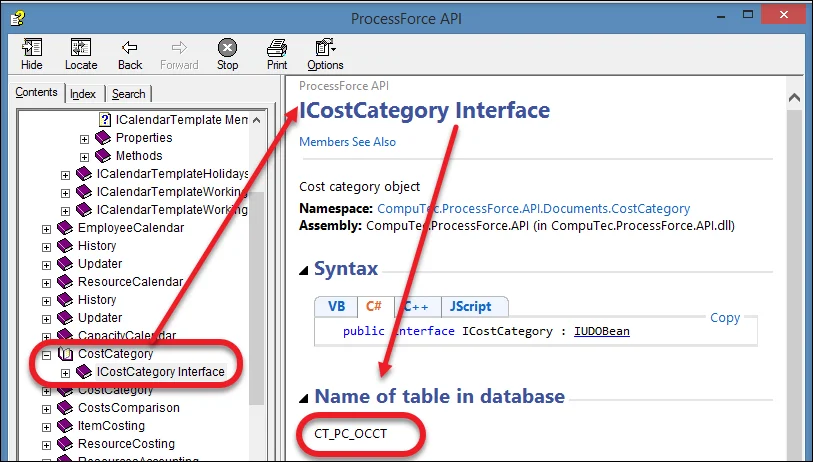Click the IUDOBean link in syntax

coord(601,331)
